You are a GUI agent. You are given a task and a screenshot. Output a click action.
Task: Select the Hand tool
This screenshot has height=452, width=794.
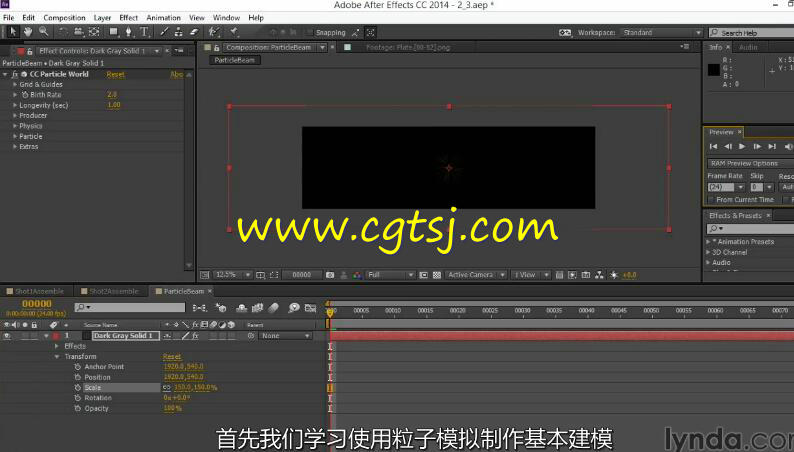(x=28, y=32)
